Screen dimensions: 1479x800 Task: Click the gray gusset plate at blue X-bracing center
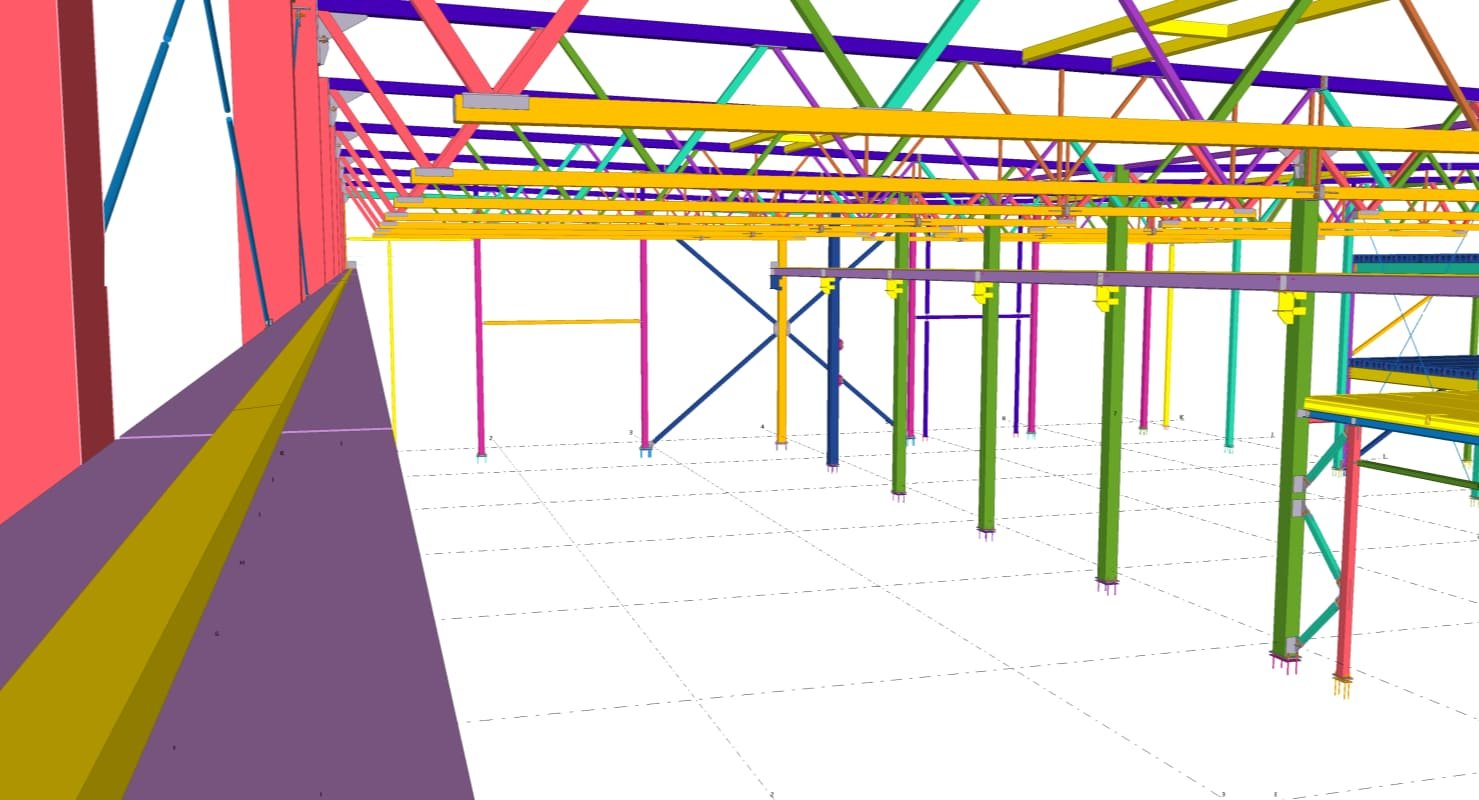[x=781, y=329]
